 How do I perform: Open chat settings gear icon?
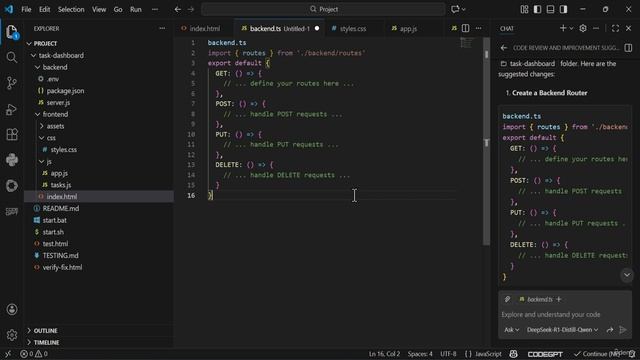pyautogui.click(x=583, y=28)
